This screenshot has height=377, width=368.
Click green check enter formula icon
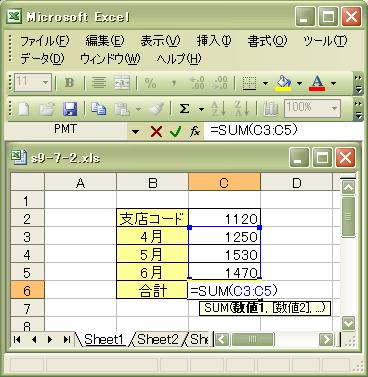[175, 132]
